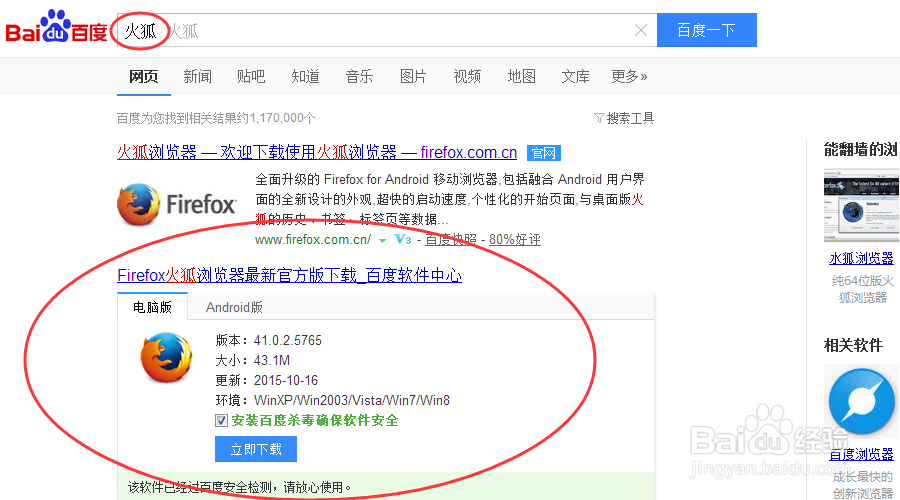Viewport: 900px width, 500px height.
Task: Clear the search box with X icon
Action: pyautogui.click(x=641, y=30)
